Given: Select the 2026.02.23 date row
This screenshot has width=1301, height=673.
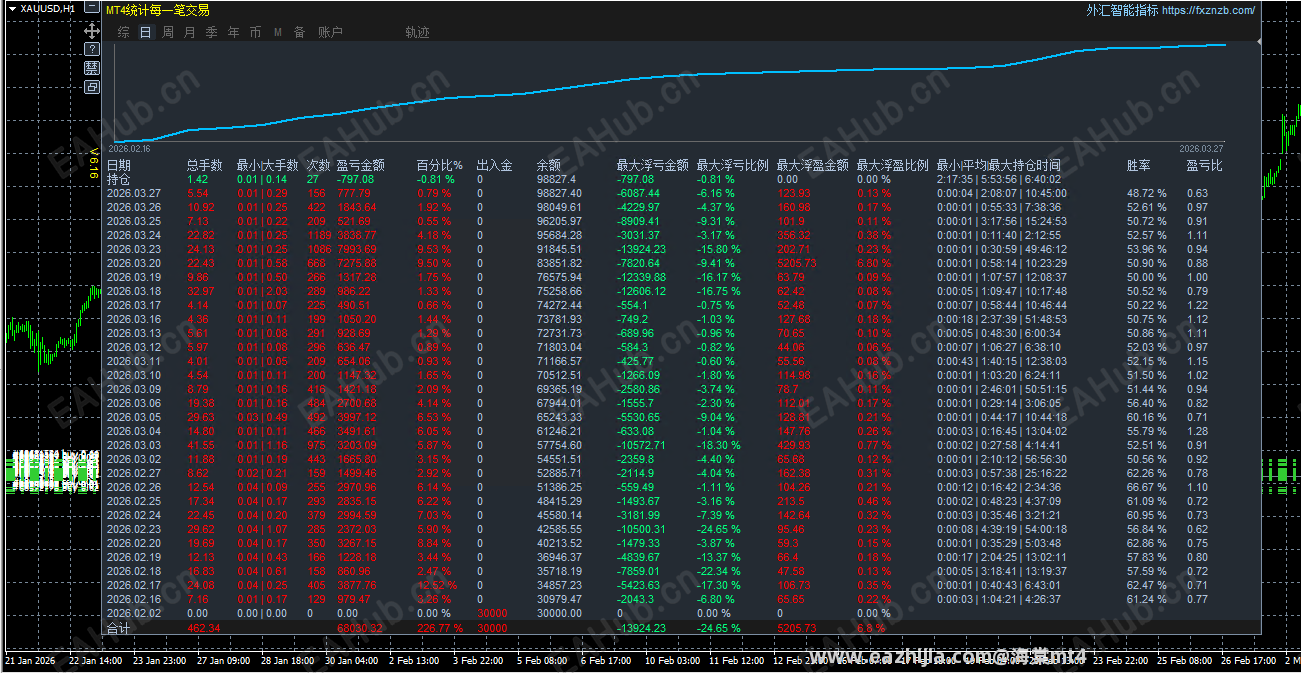Looking at the screenshot, I should tap(134, 529).
